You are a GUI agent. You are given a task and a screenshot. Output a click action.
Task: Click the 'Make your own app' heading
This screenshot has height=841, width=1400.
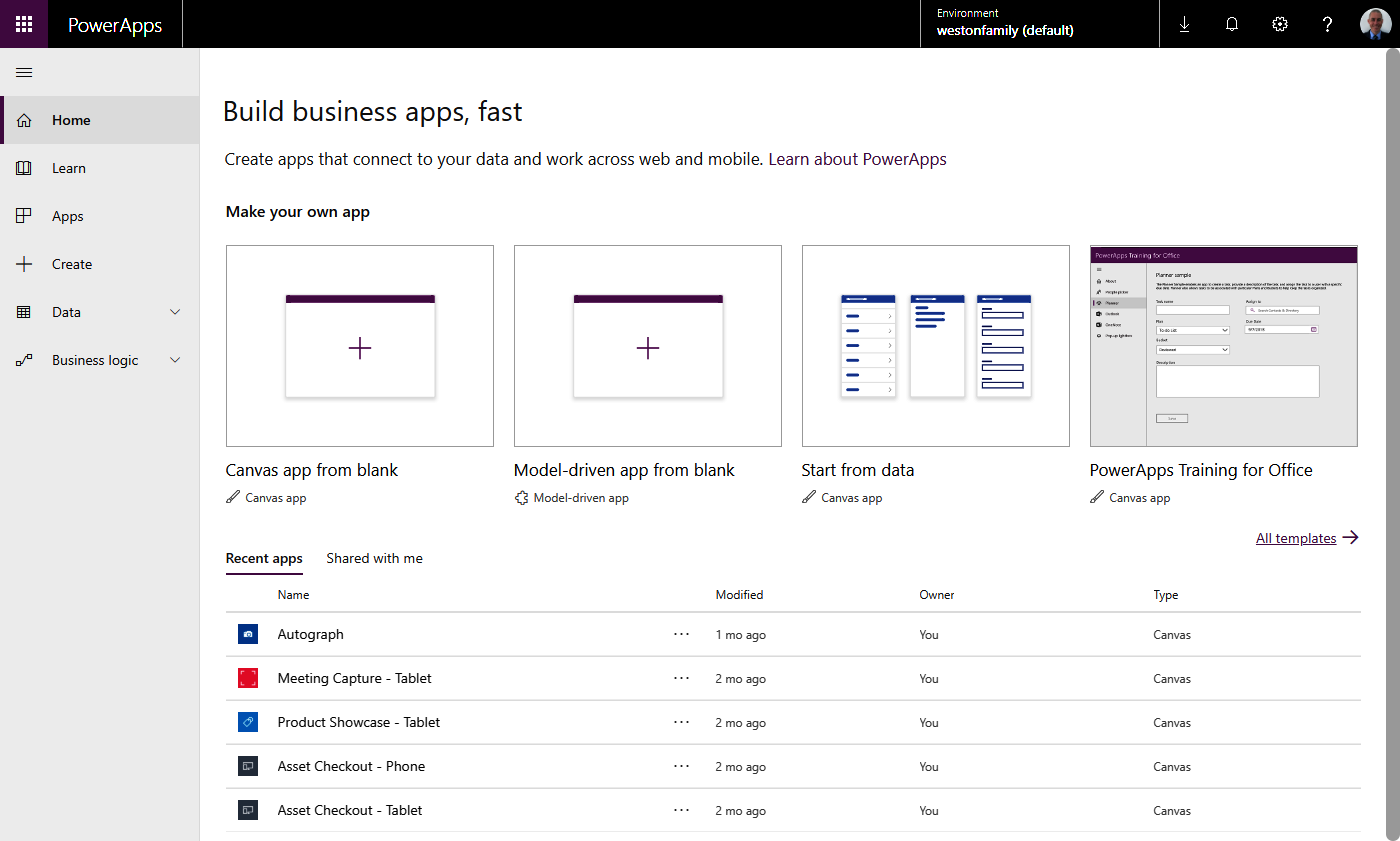(x=298, y=212)
